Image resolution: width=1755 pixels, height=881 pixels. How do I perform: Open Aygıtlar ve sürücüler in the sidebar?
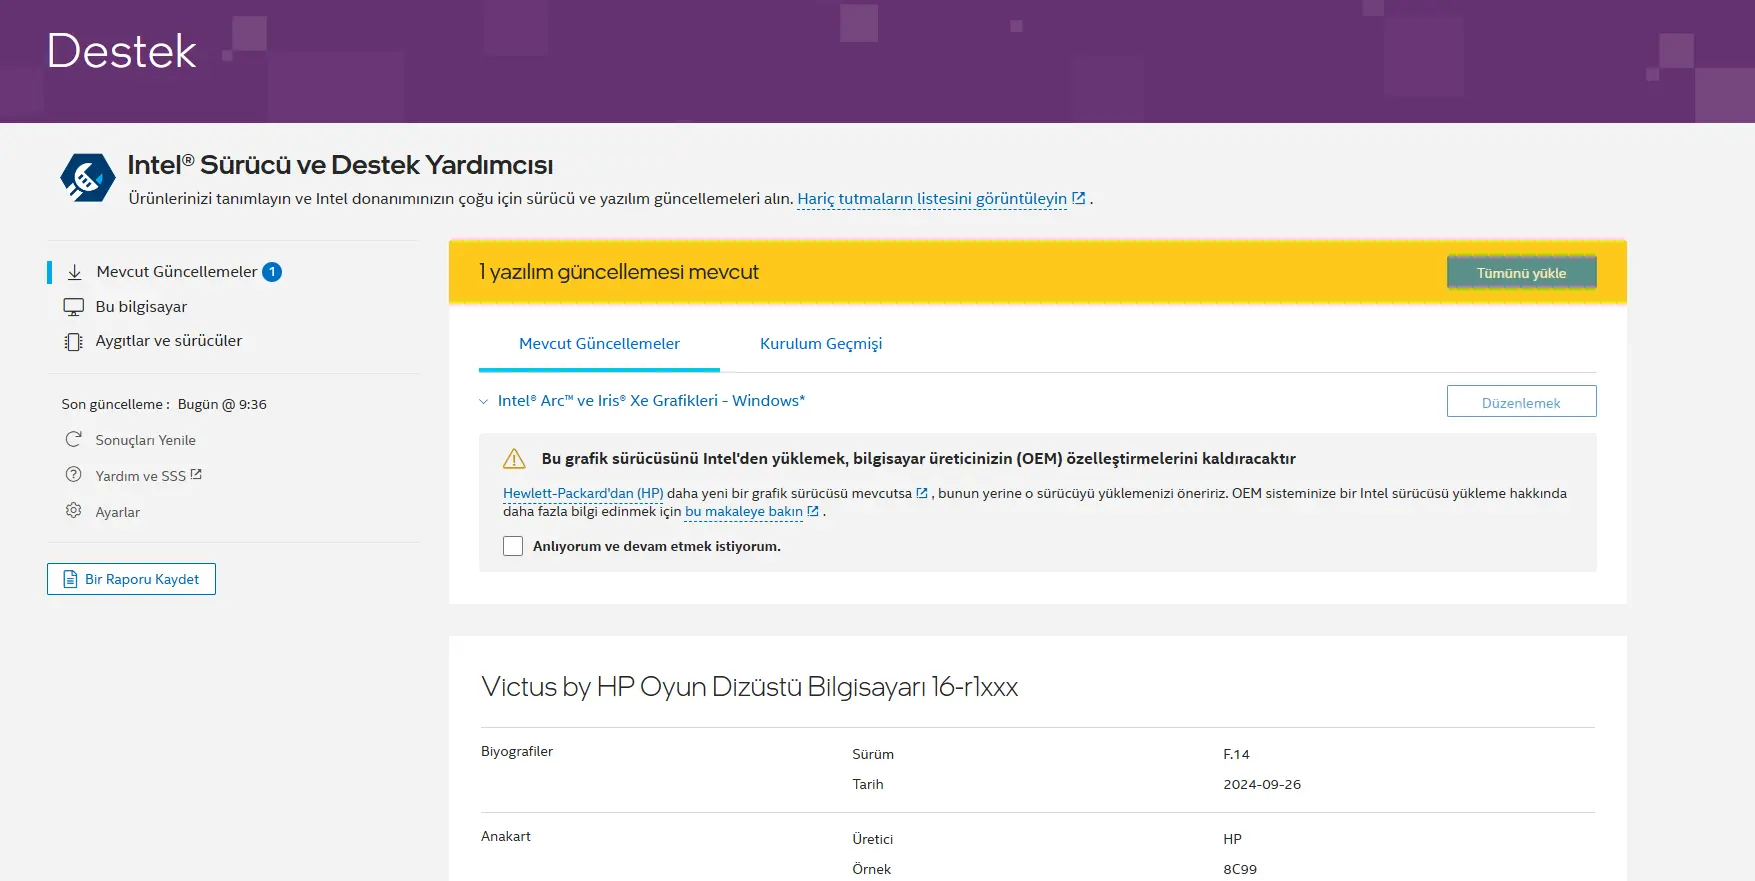169,341
